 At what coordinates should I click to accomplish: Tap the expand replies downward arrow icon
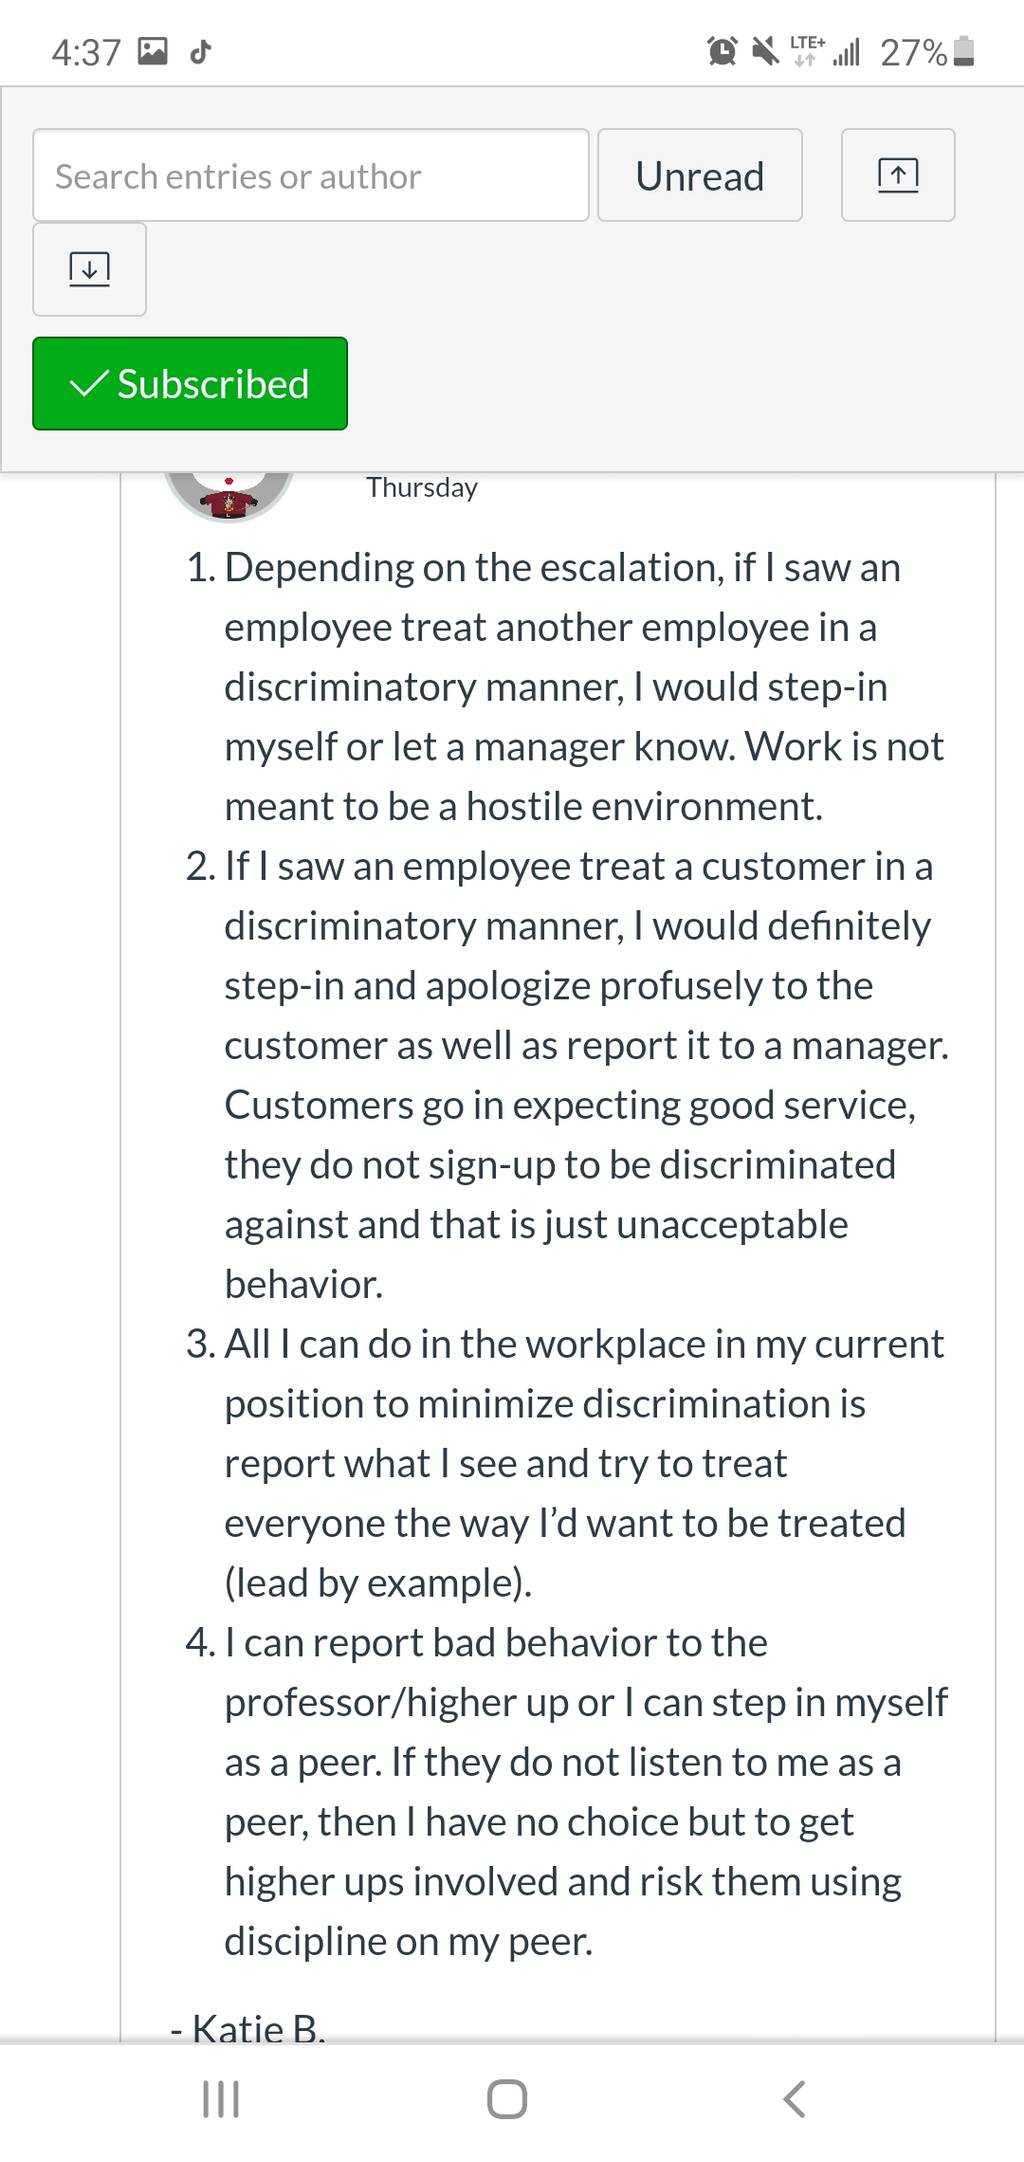pos(90,269)
